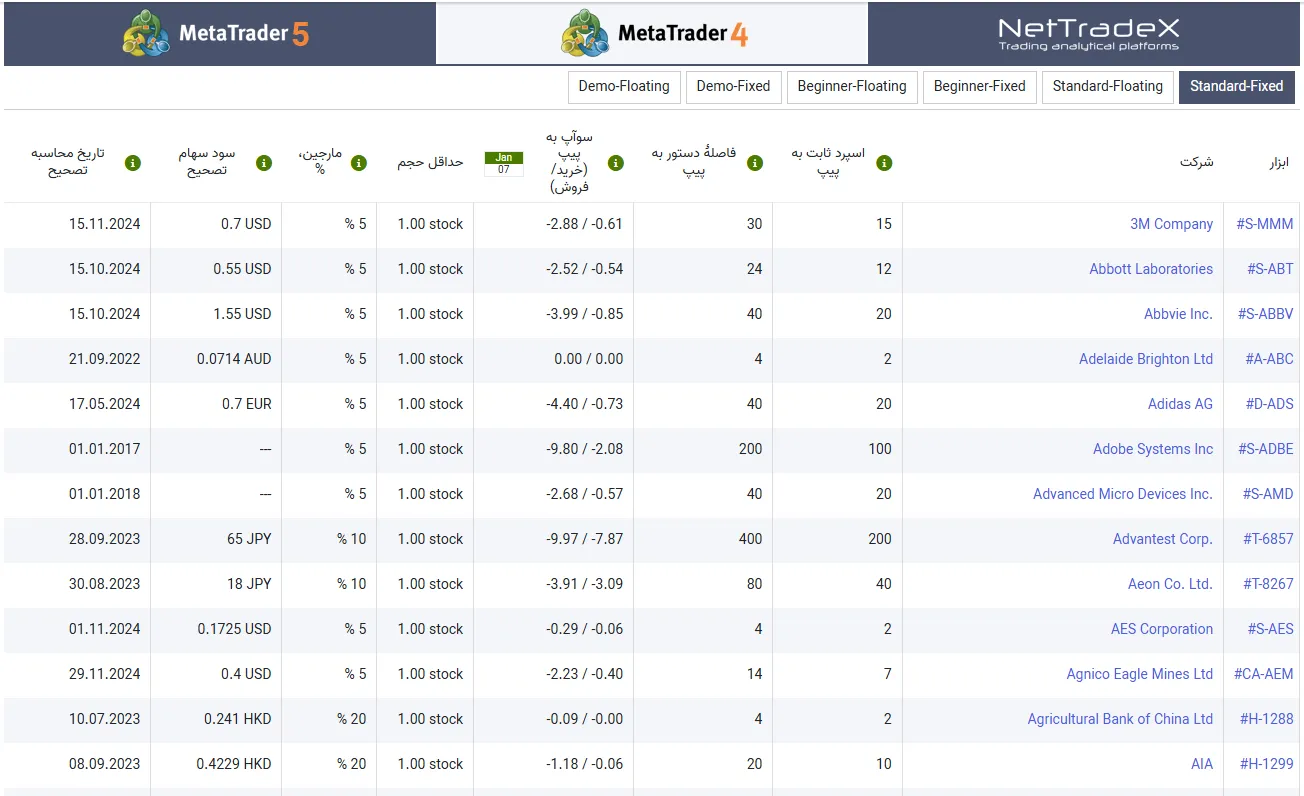Open info tooltip for fixed spread column
The width and height of the screenshot is (1304, 796).
point(882,162)
